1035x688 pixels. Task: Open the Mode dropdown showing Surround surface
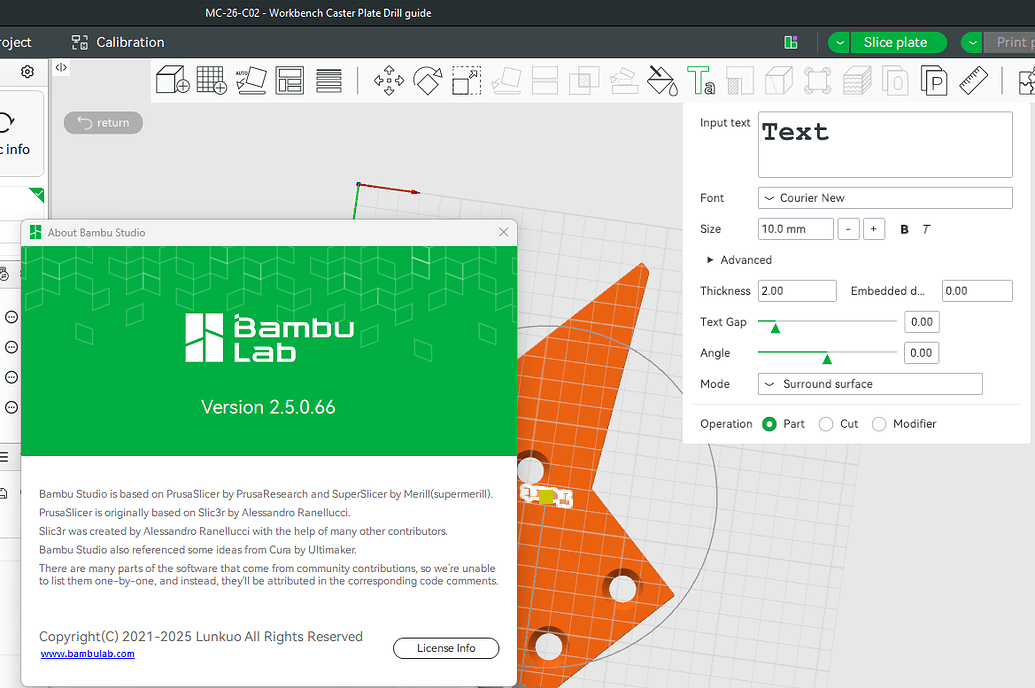pos(870,384)
